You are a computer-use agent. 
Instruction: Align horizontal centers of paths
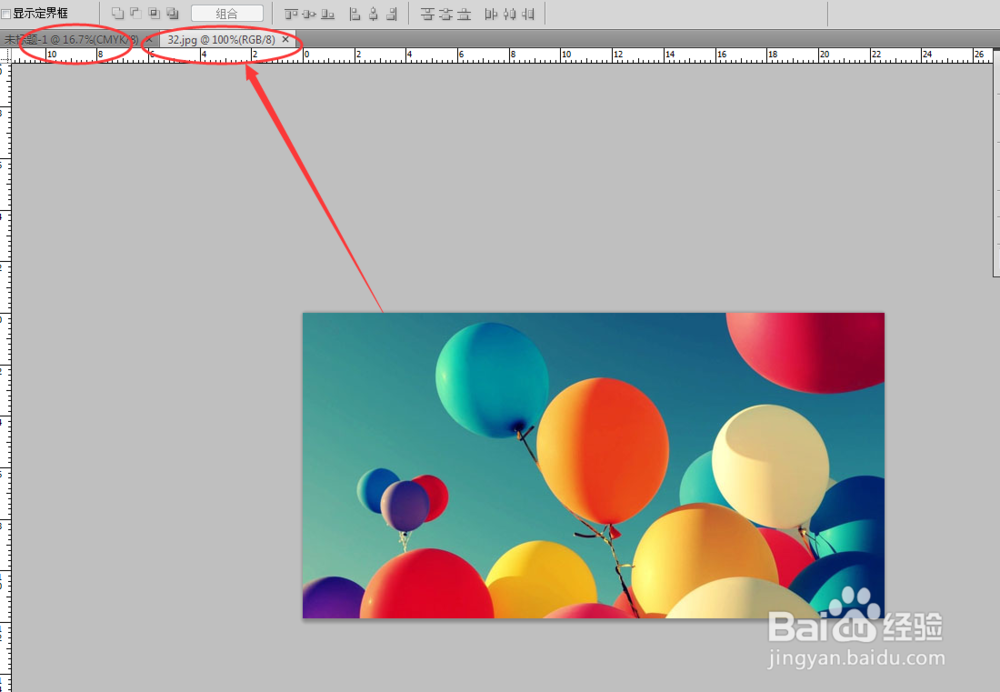pyautogui.click(x=374, y=13)
